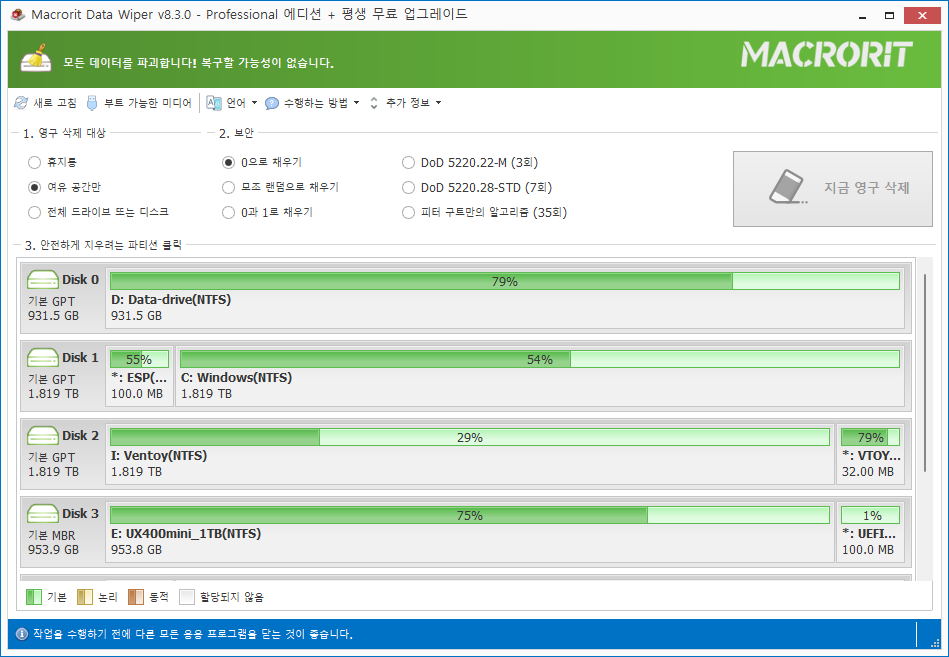The image size is (949, 657).
Task: Click the eraser icon on wipe button
Action: point(788,187)
